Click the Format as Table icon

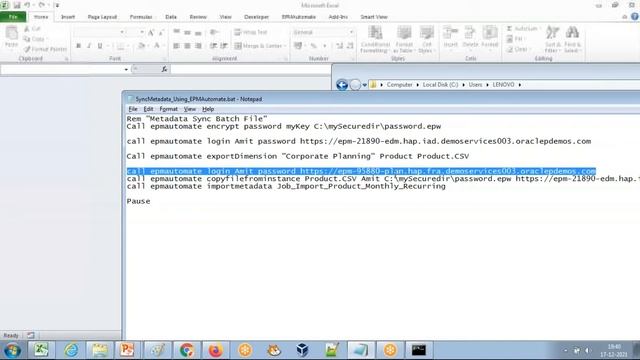click(404, 39)
